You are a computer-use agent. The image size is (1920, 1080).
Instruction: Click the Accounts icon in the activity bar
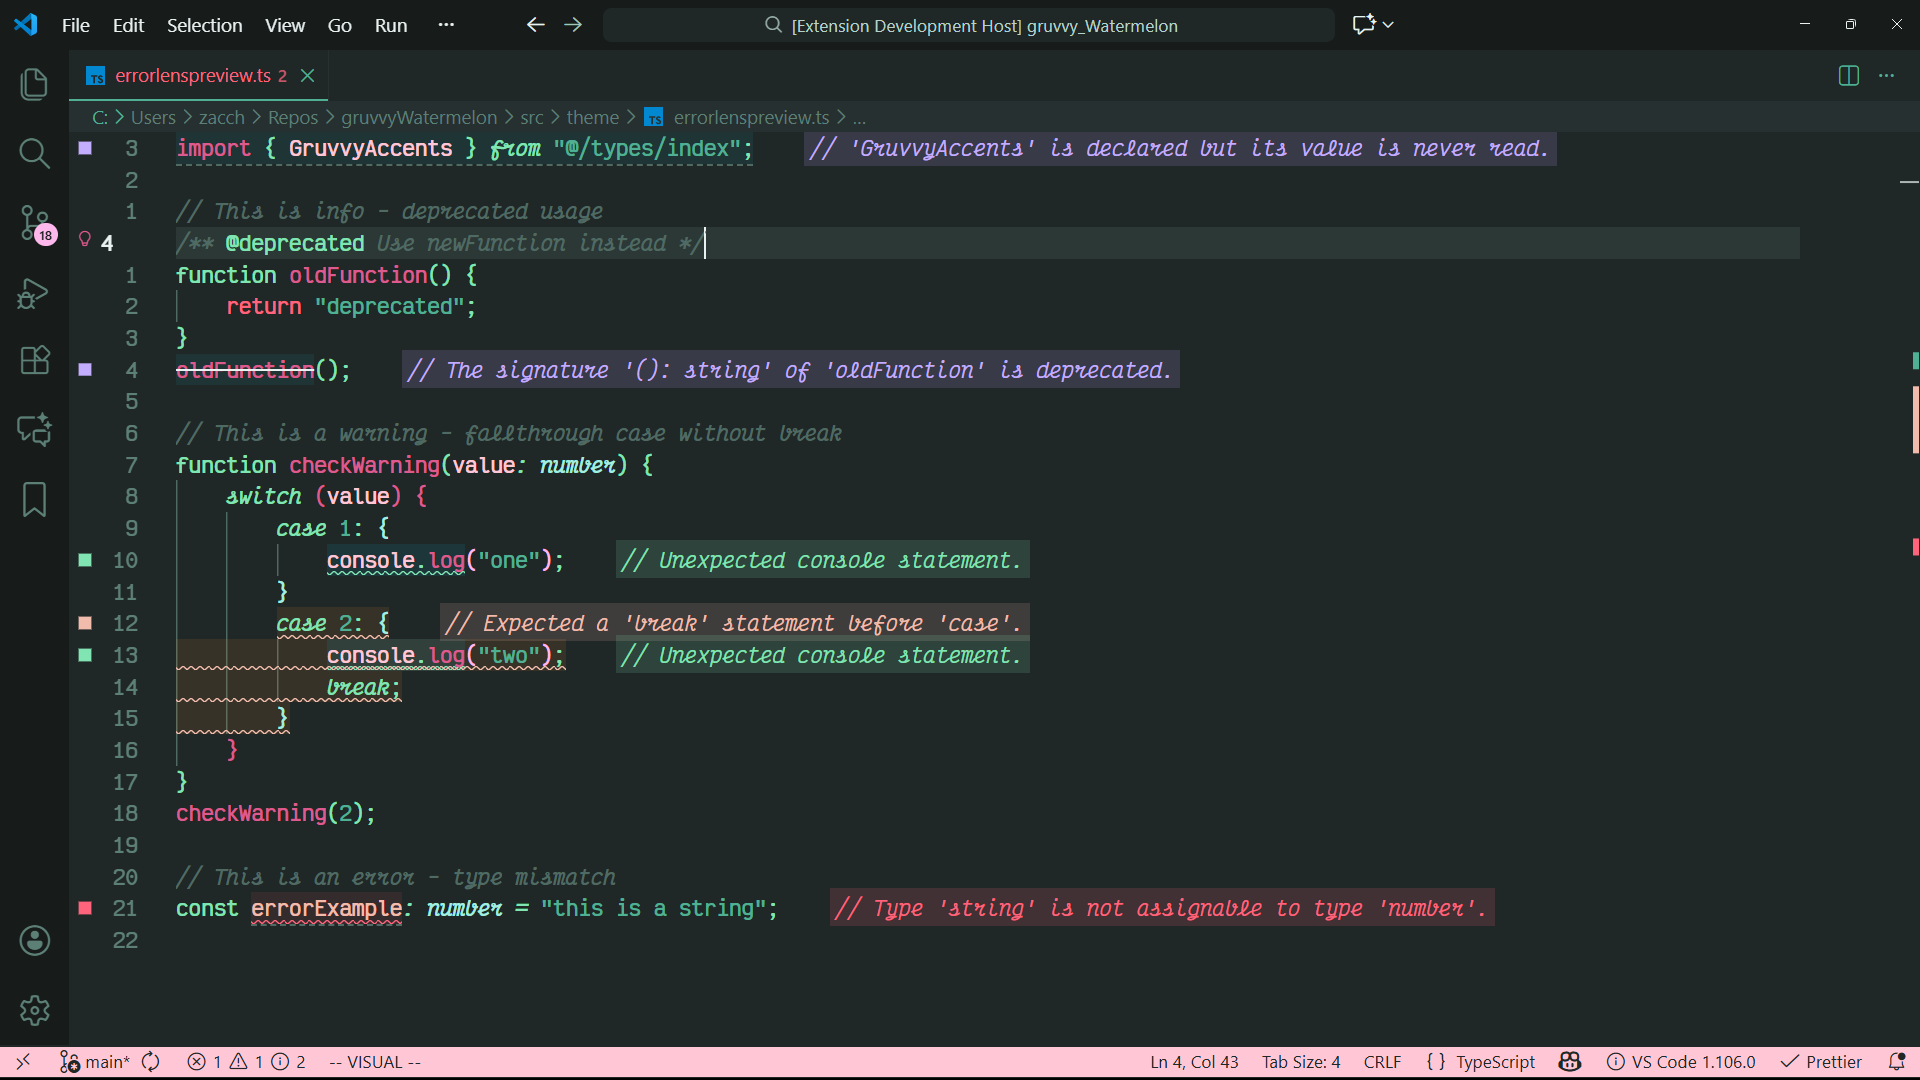[34, 940]
